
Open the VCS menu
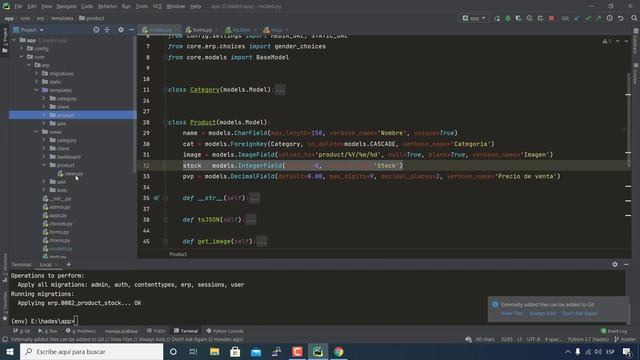(157, 6)
